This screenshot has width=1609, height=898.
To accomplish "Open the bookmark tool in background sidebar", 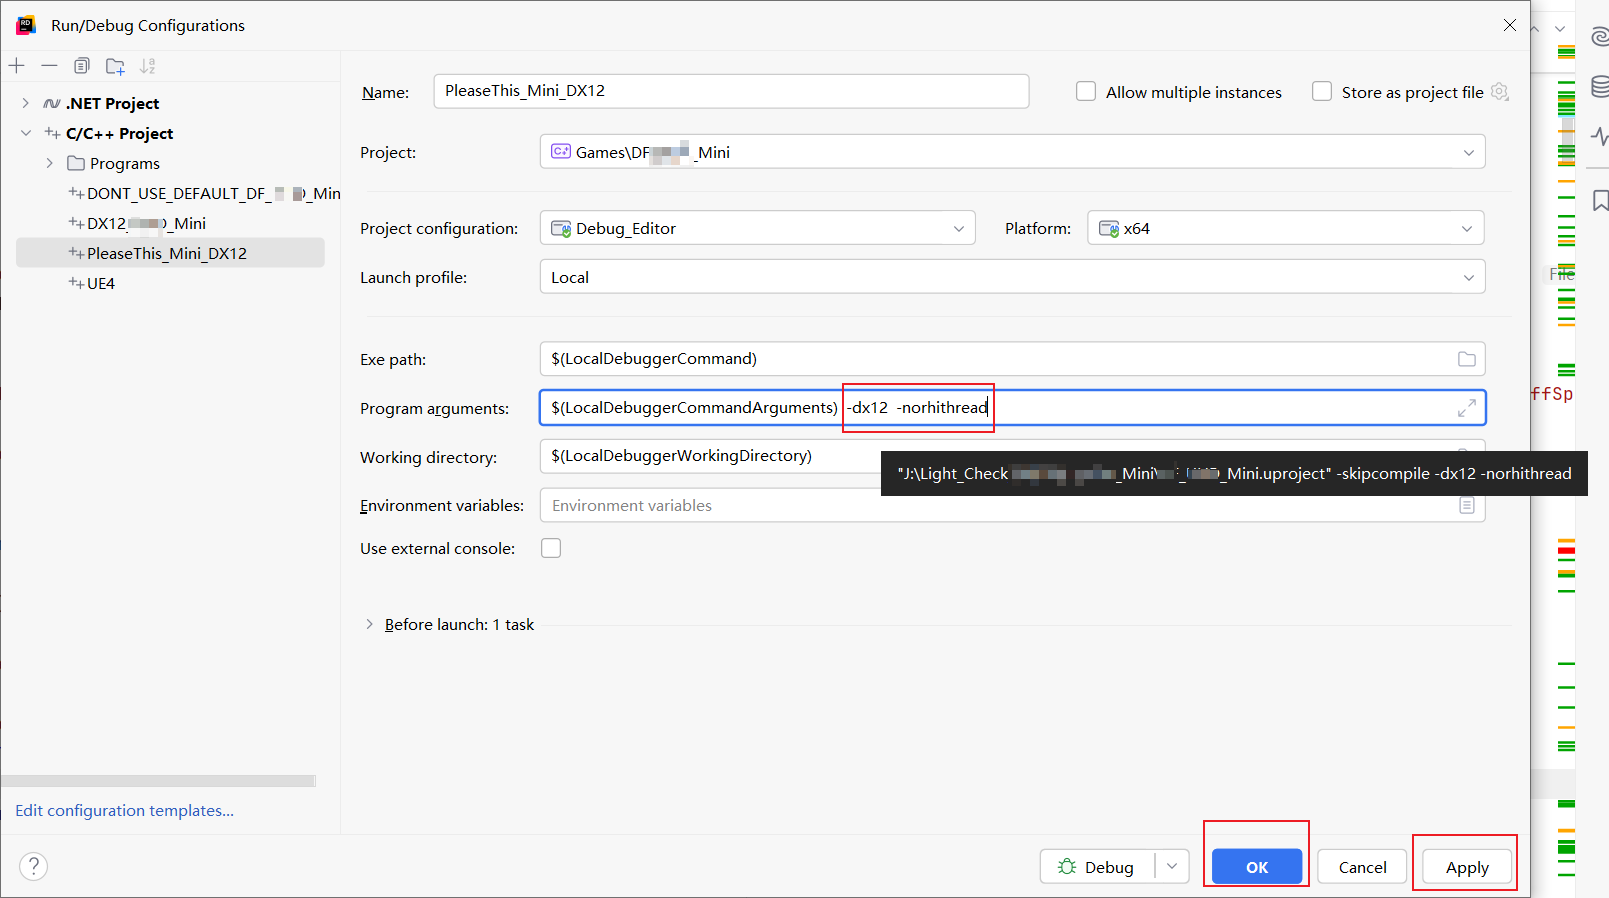I will point(1600,201).
